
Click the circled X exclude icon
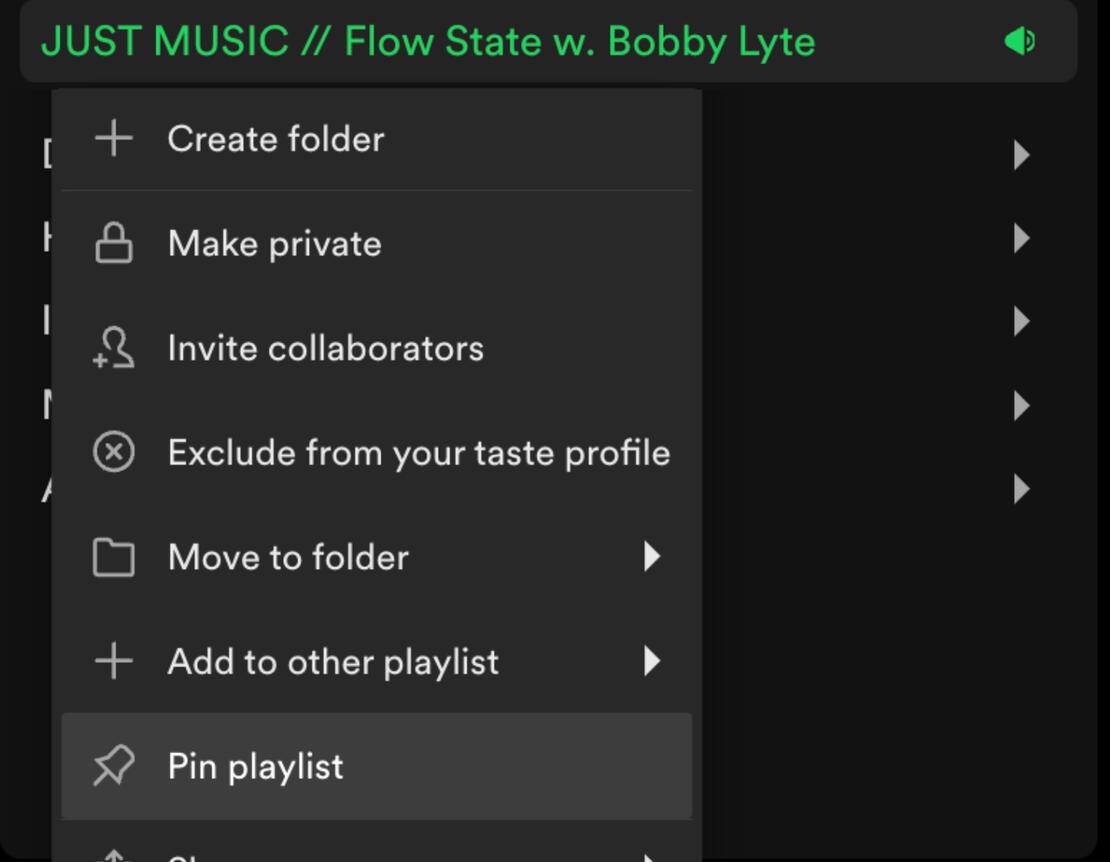coord(113,453)
